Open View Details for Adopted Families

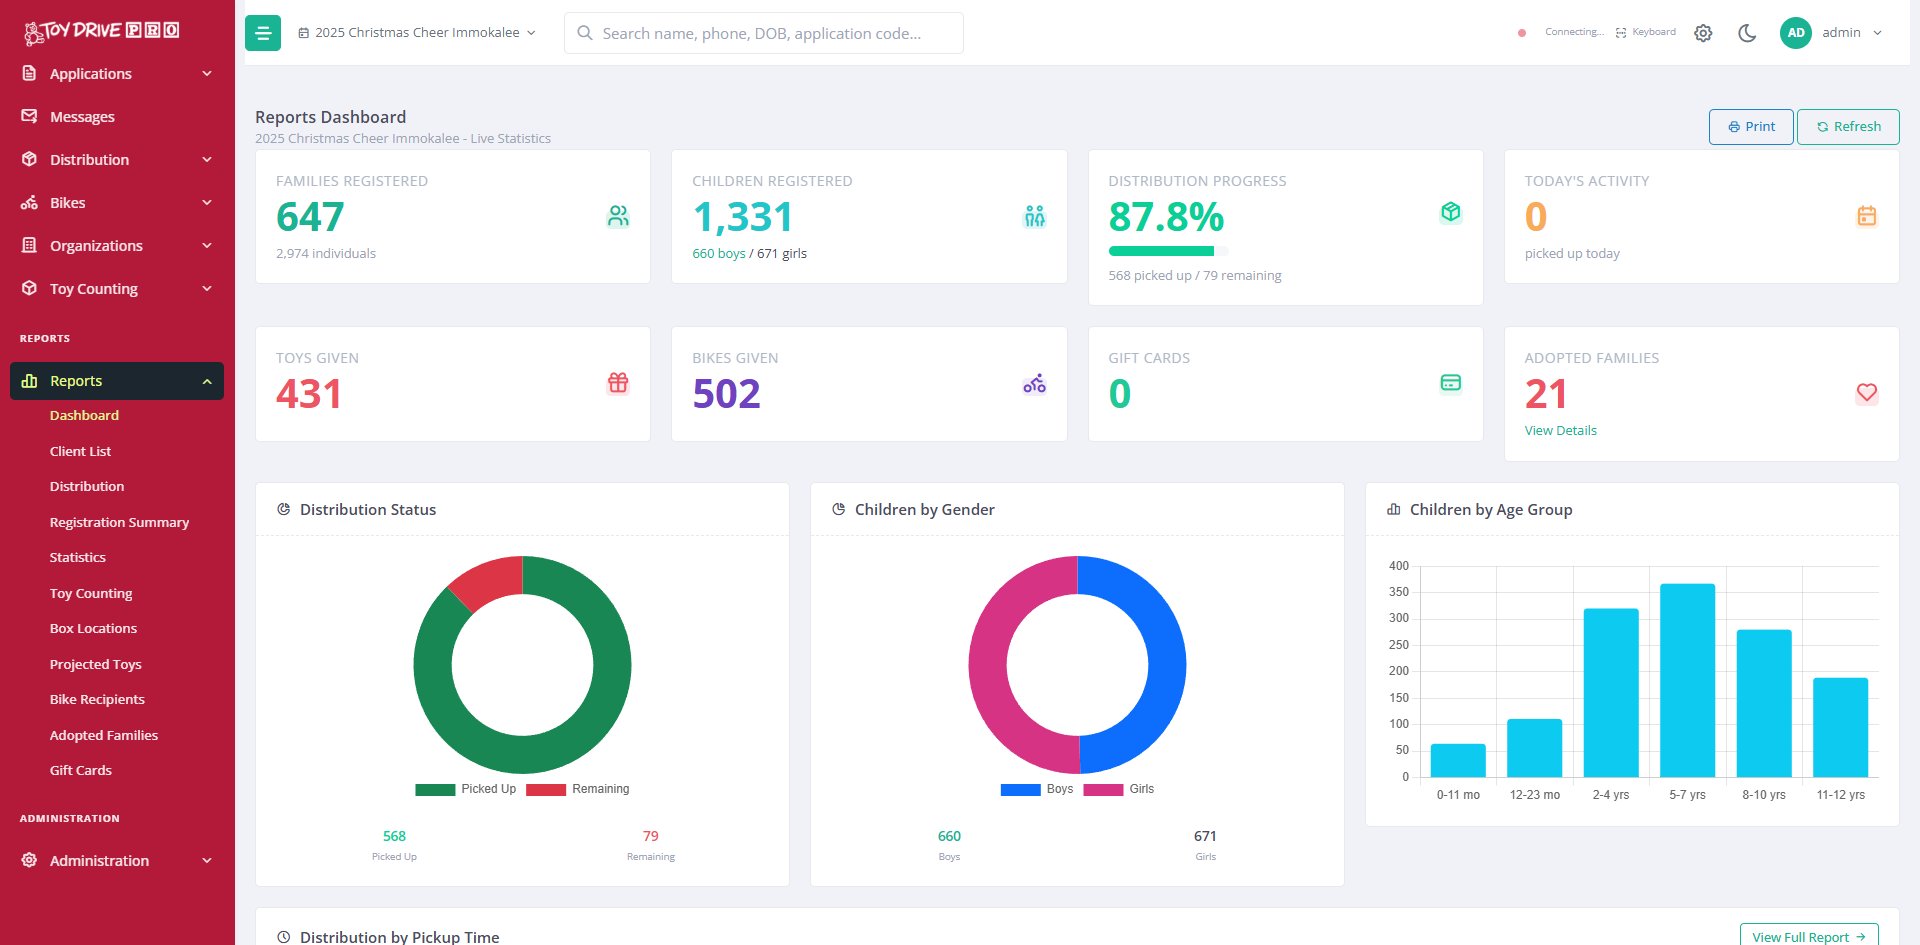pyautogui.click(x=1560, y=430)
